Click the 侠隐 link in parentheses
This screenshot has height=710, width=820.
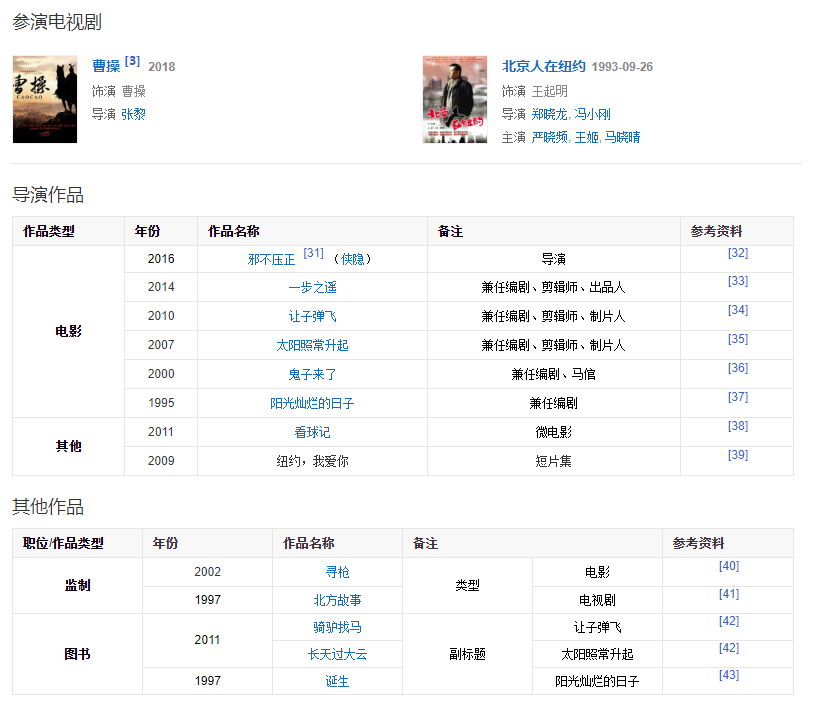[x=353, y=259]
